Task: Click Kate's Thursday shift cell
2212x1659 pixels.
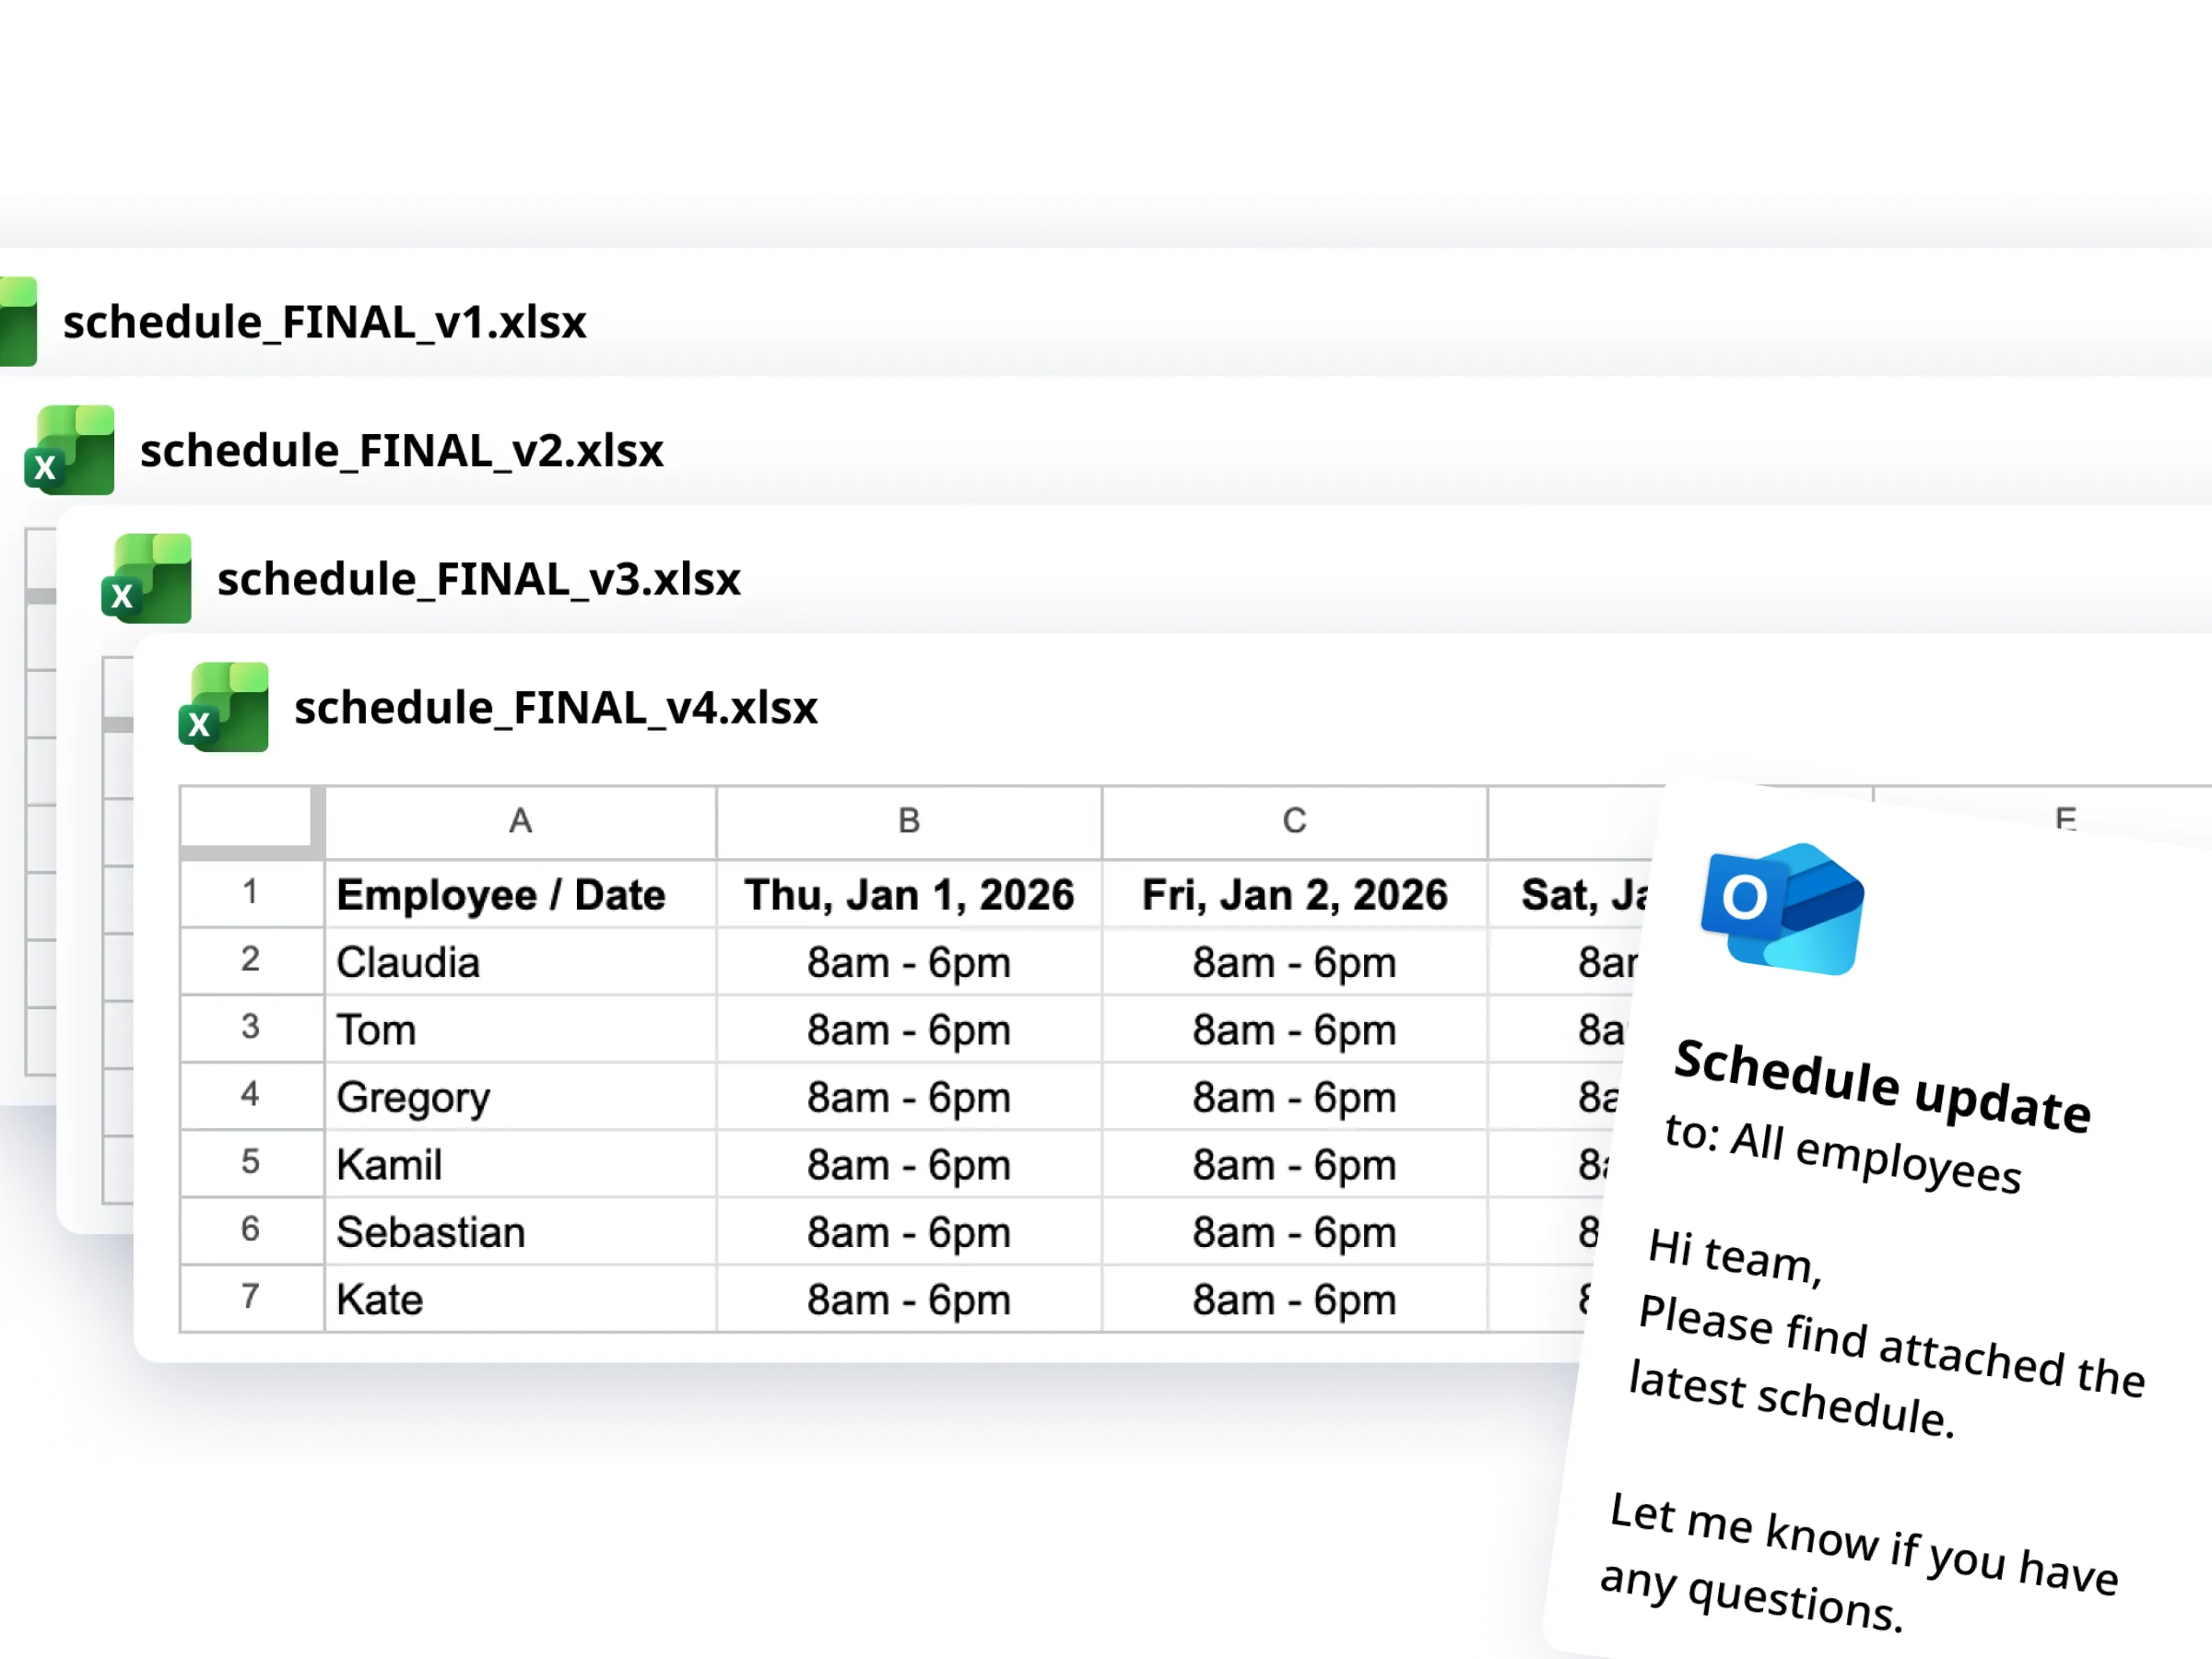Action: [909, 1299]
